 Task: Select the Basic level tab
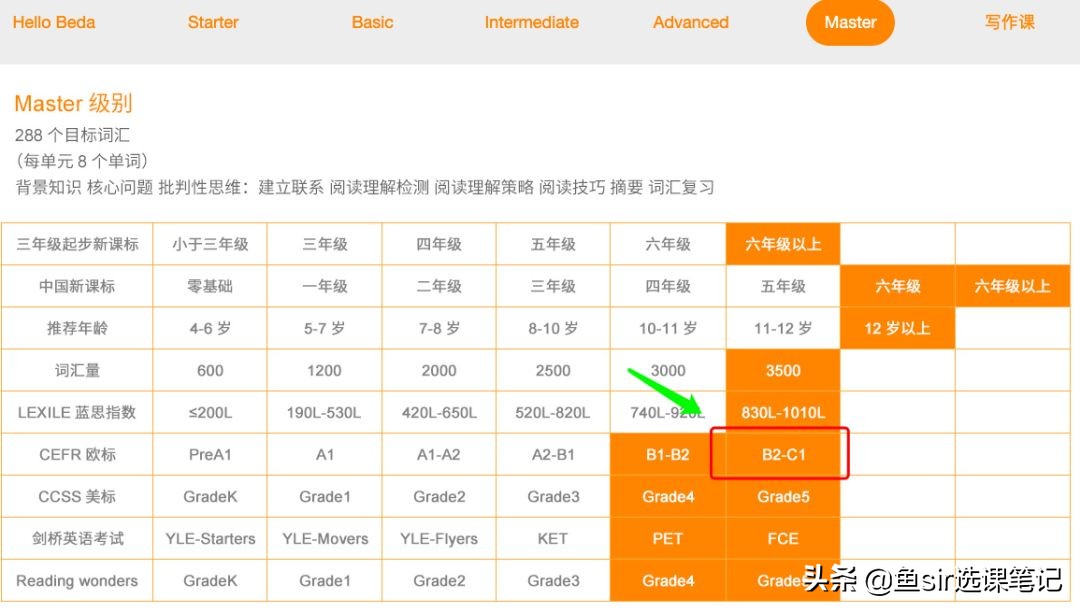[372, 23]
